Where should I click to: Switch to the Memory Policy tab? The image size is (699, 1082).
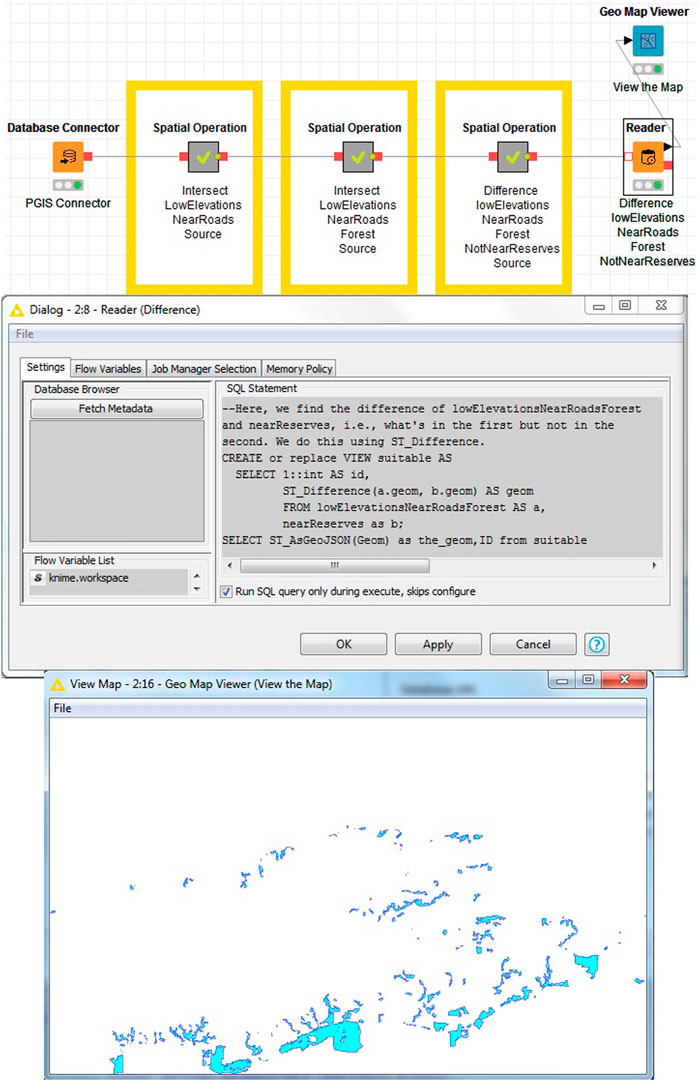click(x=299, y=369)
